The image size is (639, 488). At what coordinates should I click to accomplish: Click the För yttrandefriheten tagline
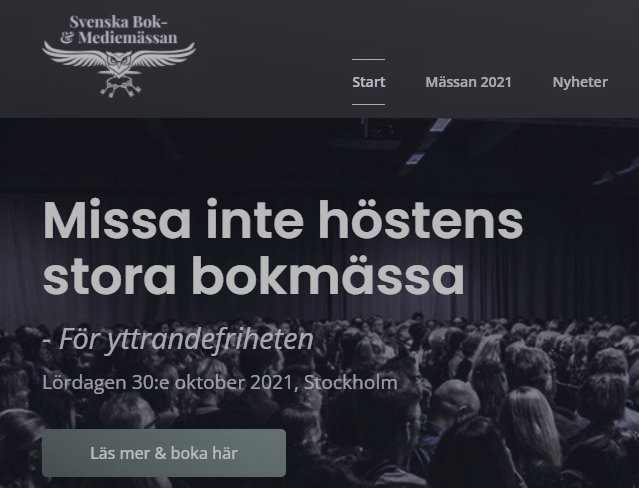coord(178,339)
